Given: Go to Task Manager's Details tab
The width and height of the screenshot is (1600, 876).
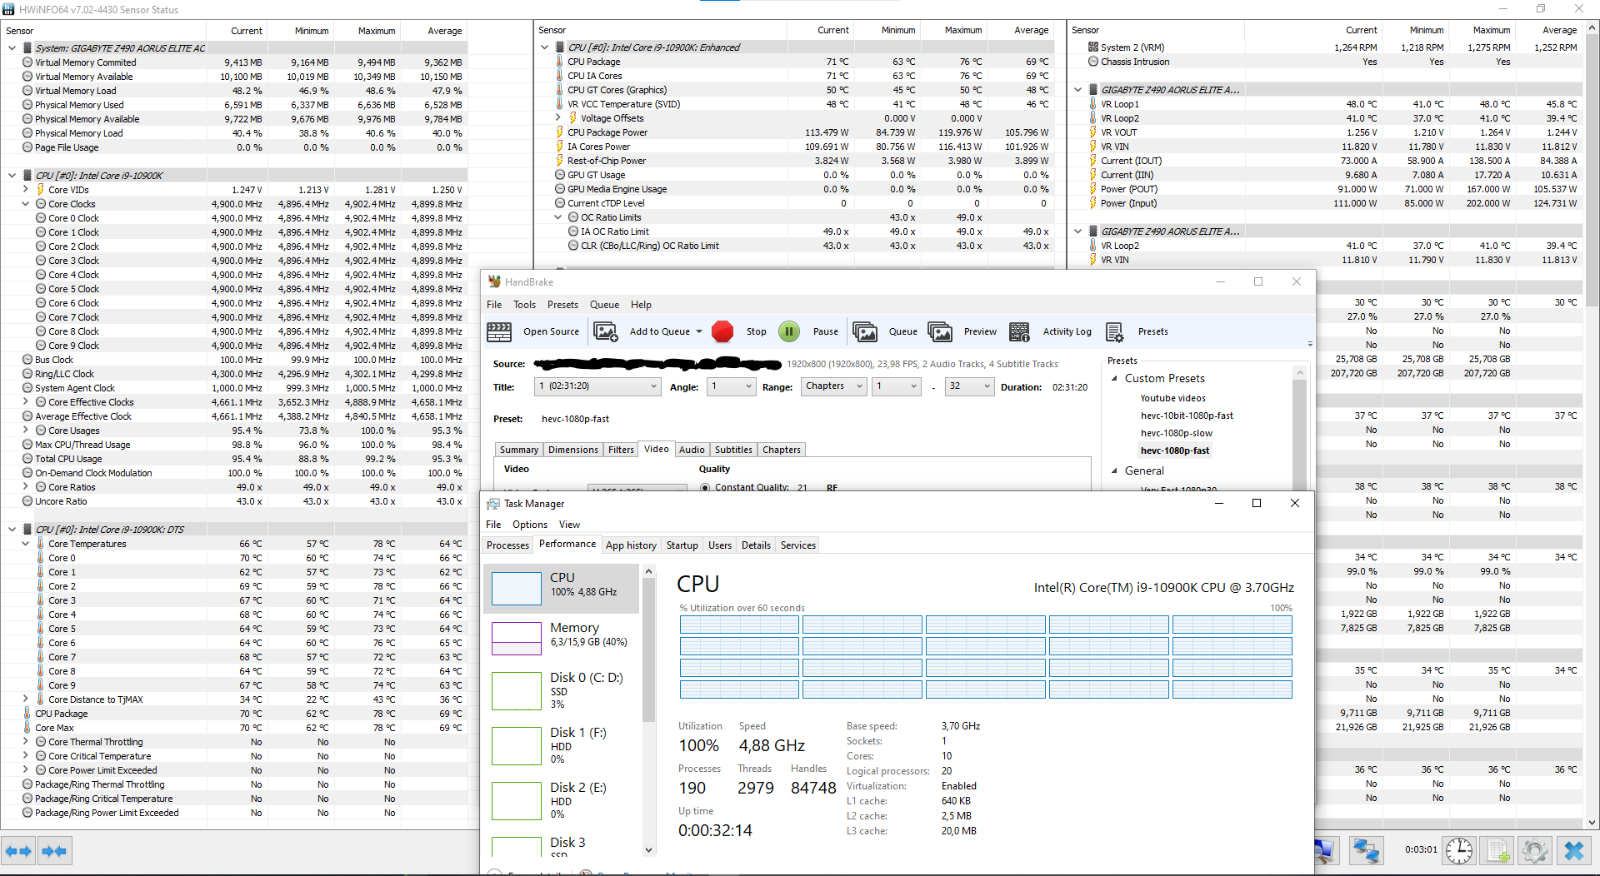Looking at the screenshot, I should coord(756,546).
